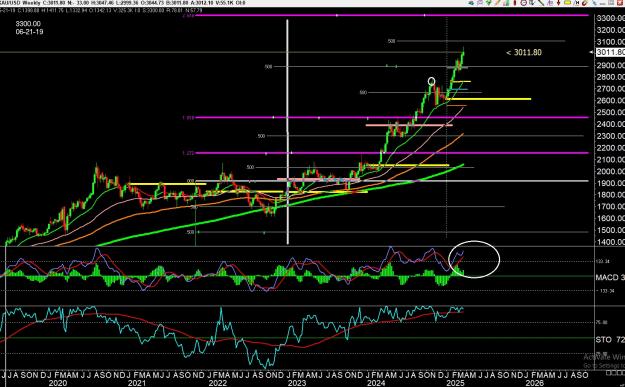Click the 3300.00 label on the price axis

click(610, 18)
